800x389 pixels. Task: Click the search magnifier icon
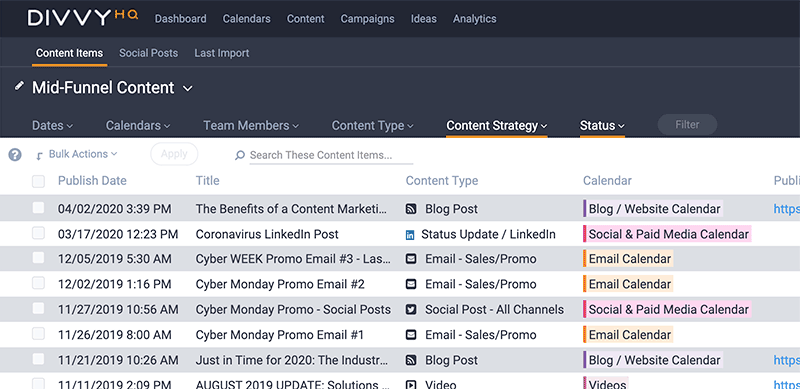(239, 155)
